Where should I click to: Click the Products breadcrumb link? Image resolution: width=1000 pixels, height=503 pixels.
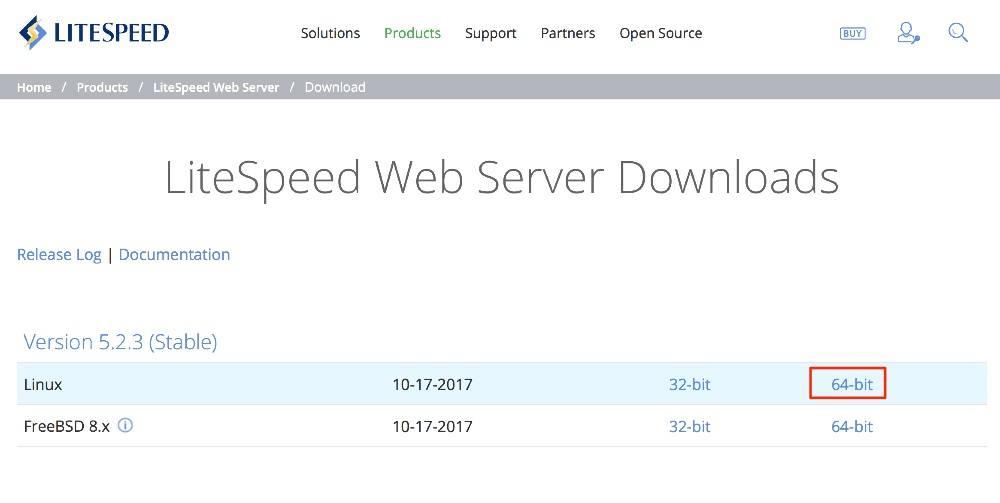(102, 87)
